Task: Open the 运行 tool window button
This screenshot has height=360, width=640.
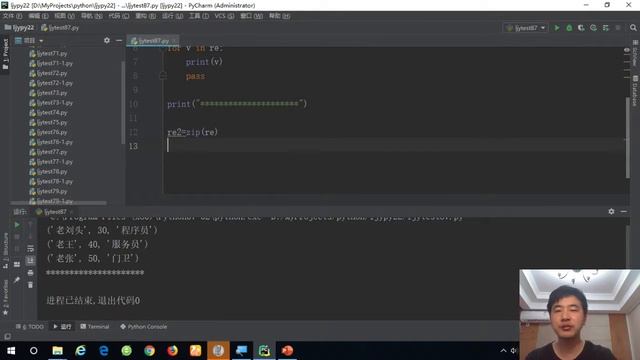Action: click(x=62, y=327)
